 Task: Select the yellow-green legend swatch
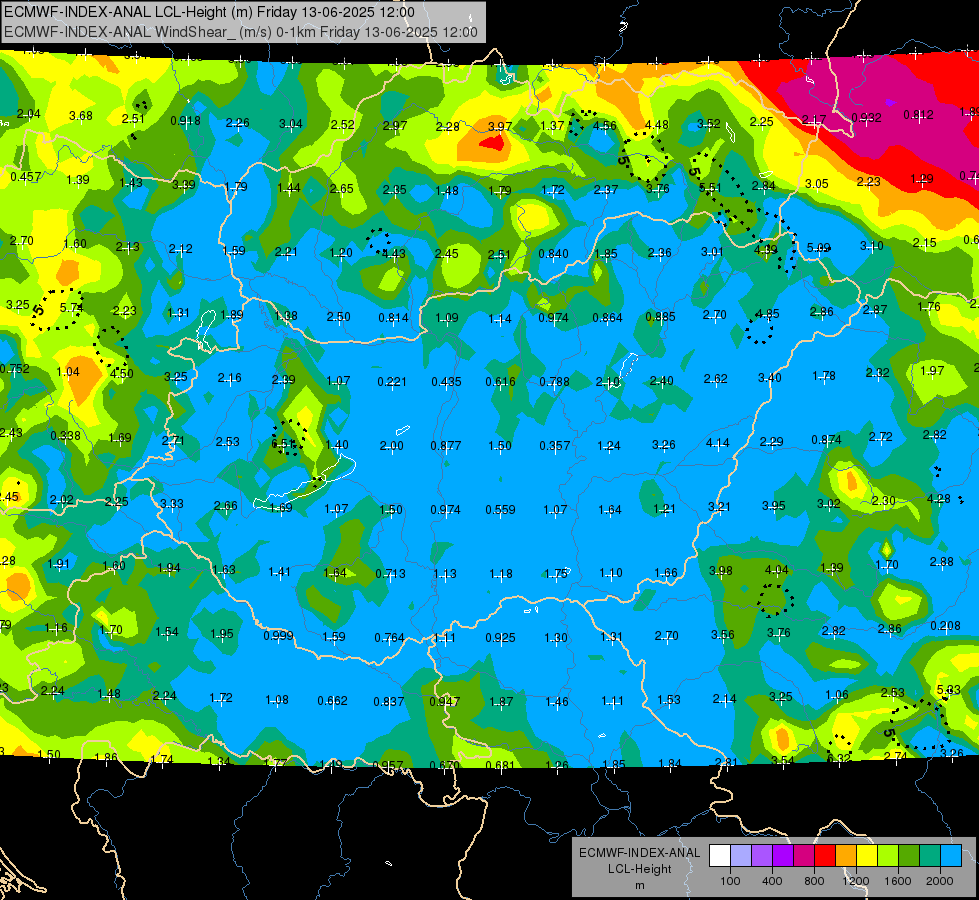tap(888, 855)
